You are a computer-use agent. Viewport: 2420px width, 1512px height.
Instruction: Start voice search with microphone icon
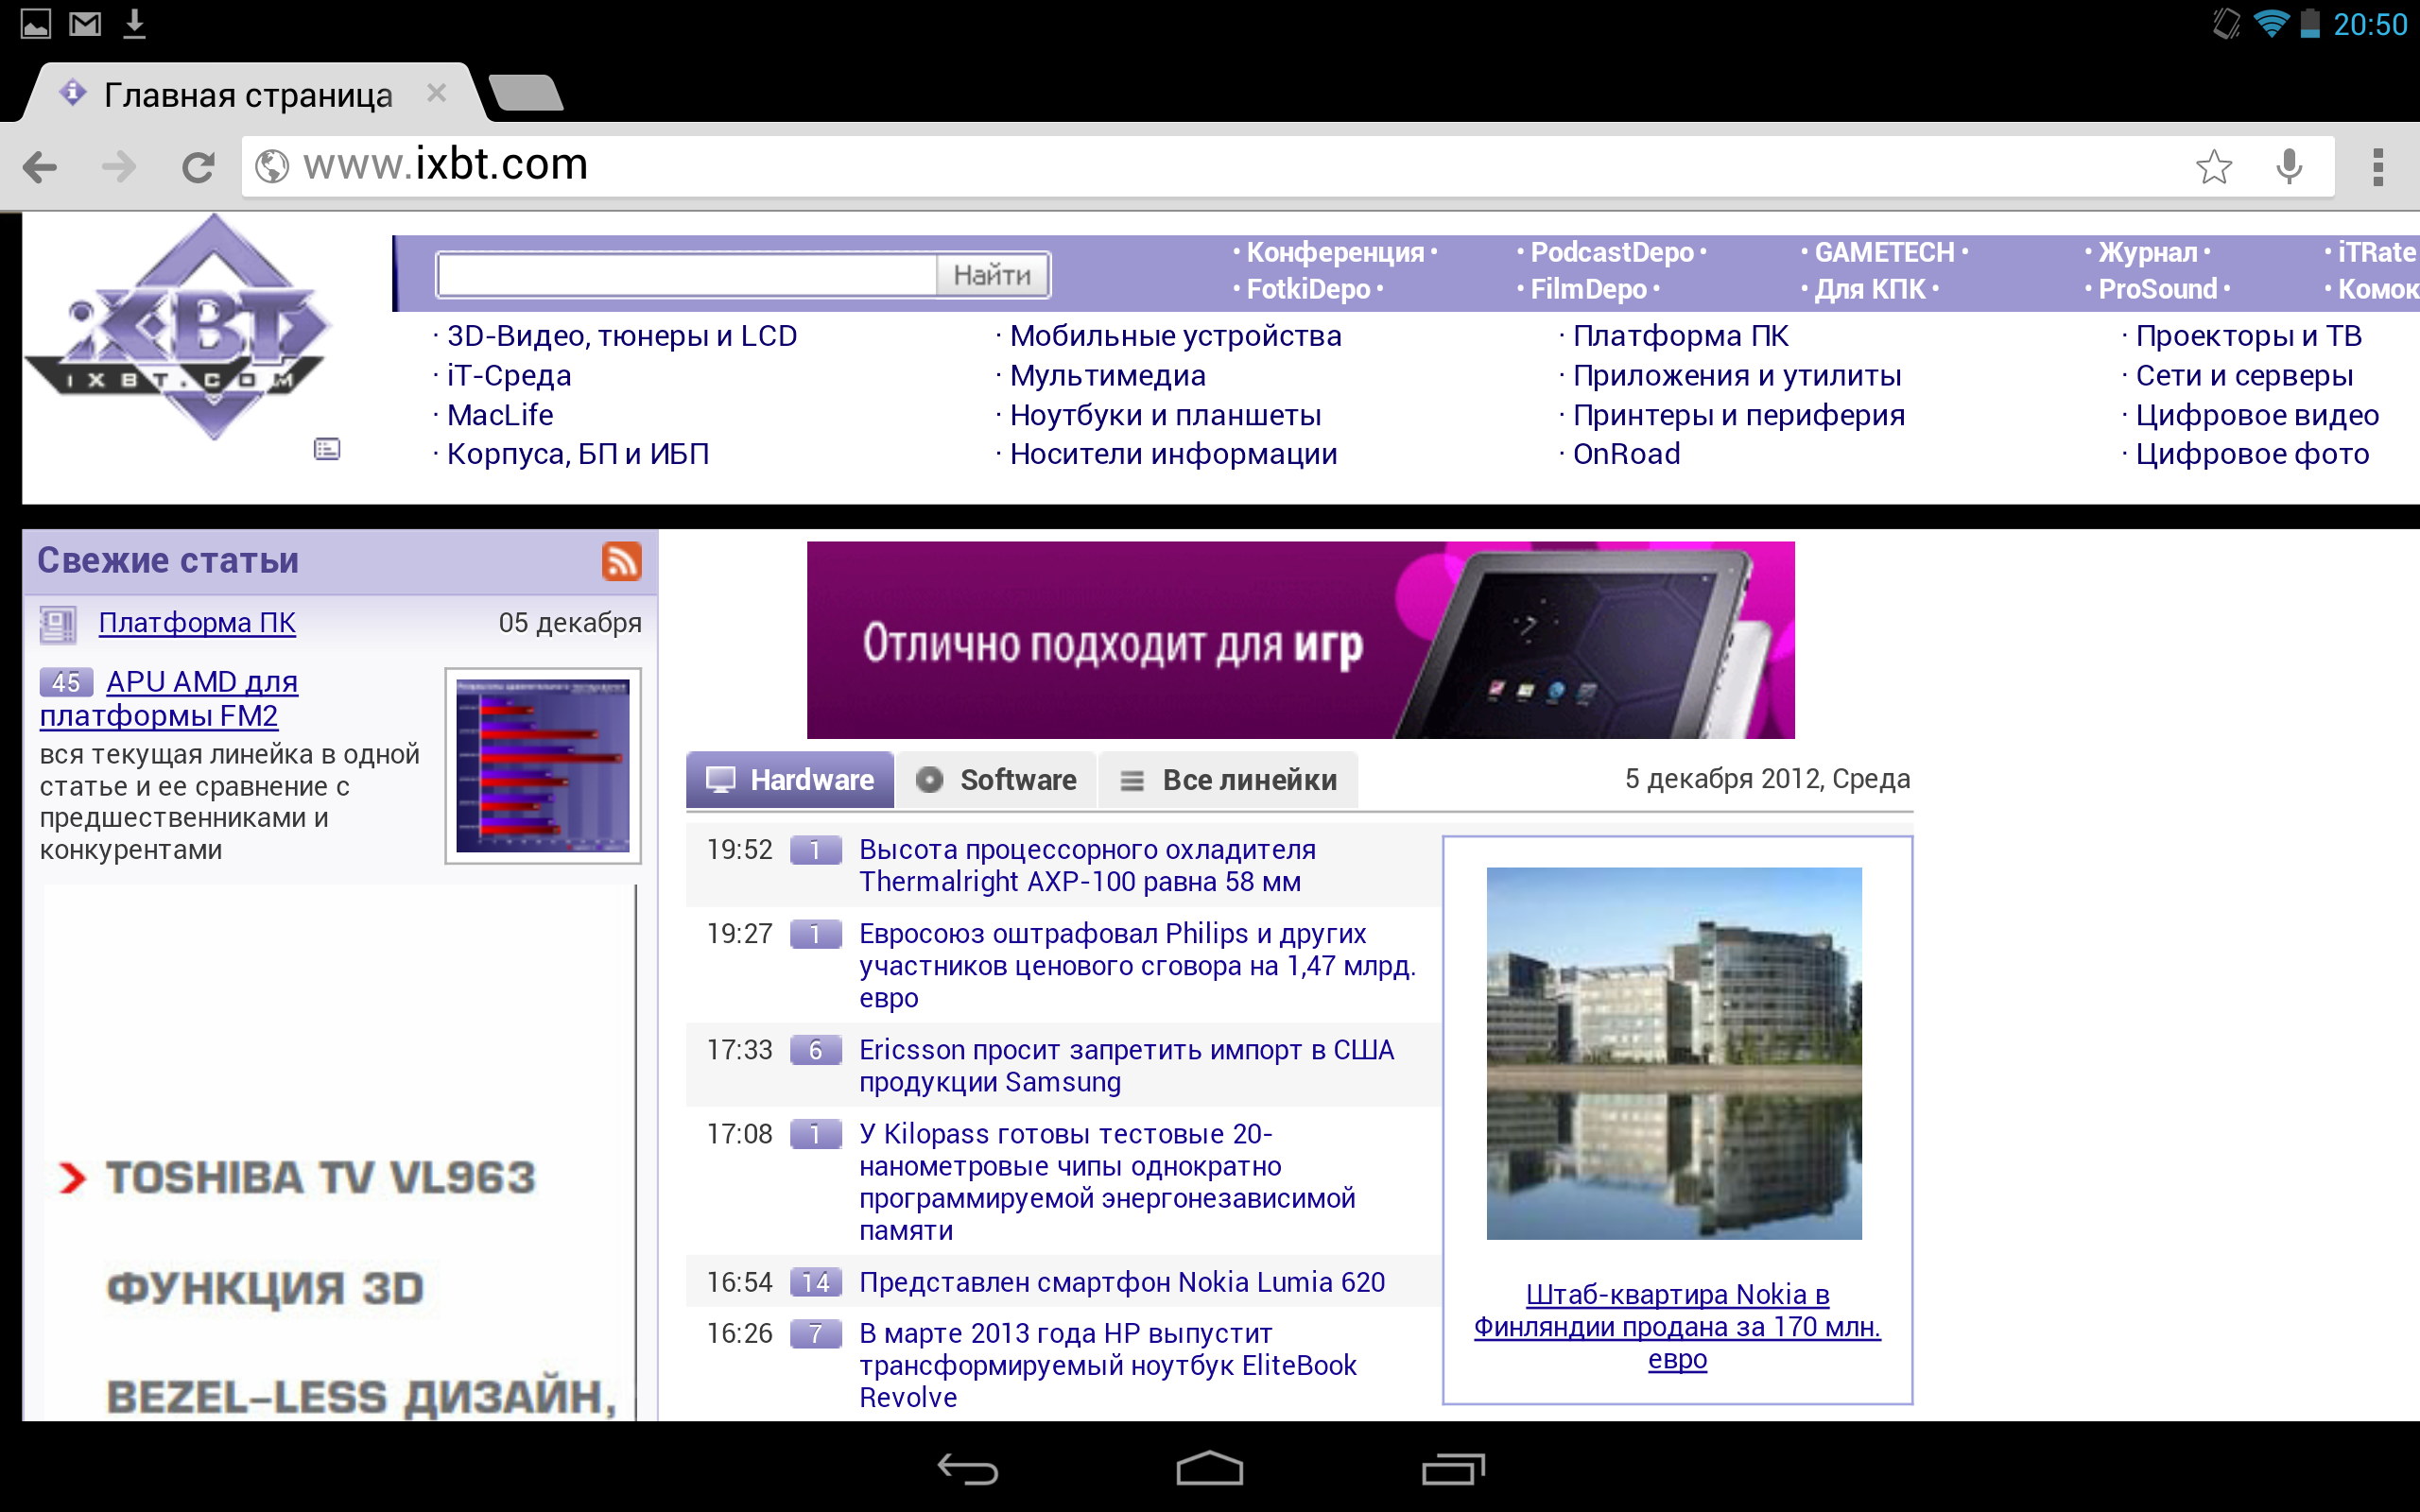[x=2289, y=166]
